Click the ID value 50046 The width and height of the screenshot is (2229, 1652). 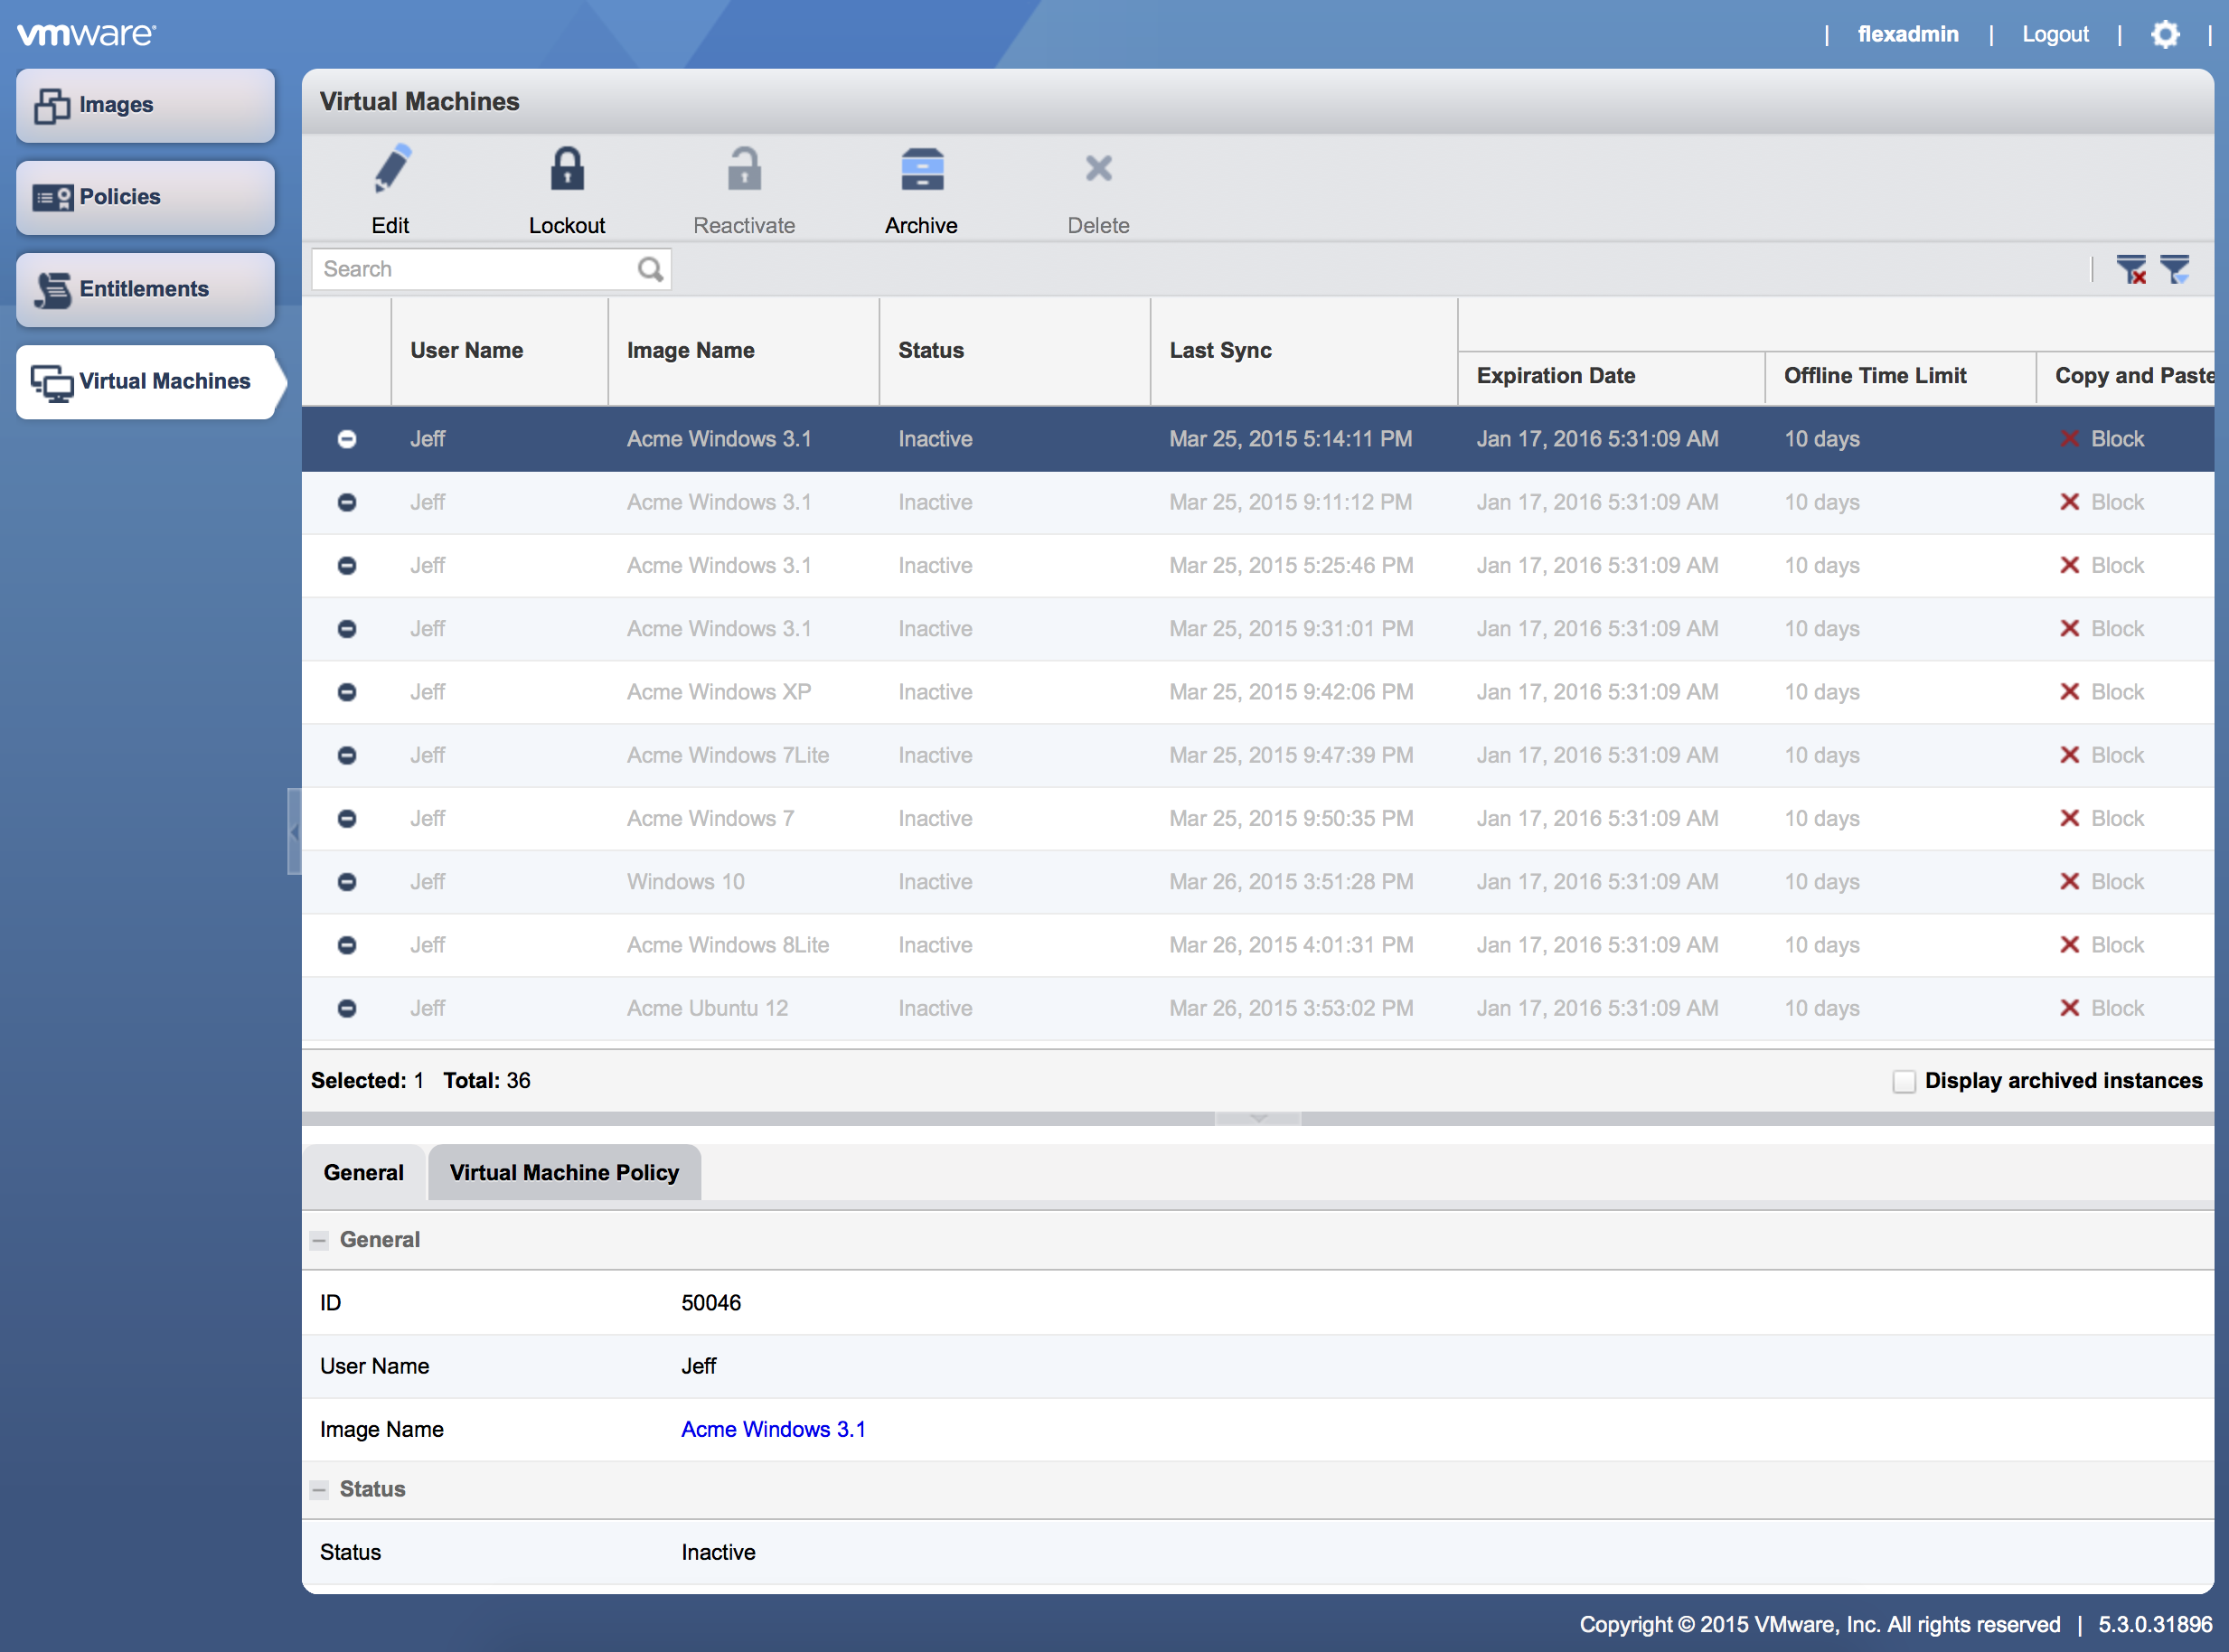tap(711, 1303)
